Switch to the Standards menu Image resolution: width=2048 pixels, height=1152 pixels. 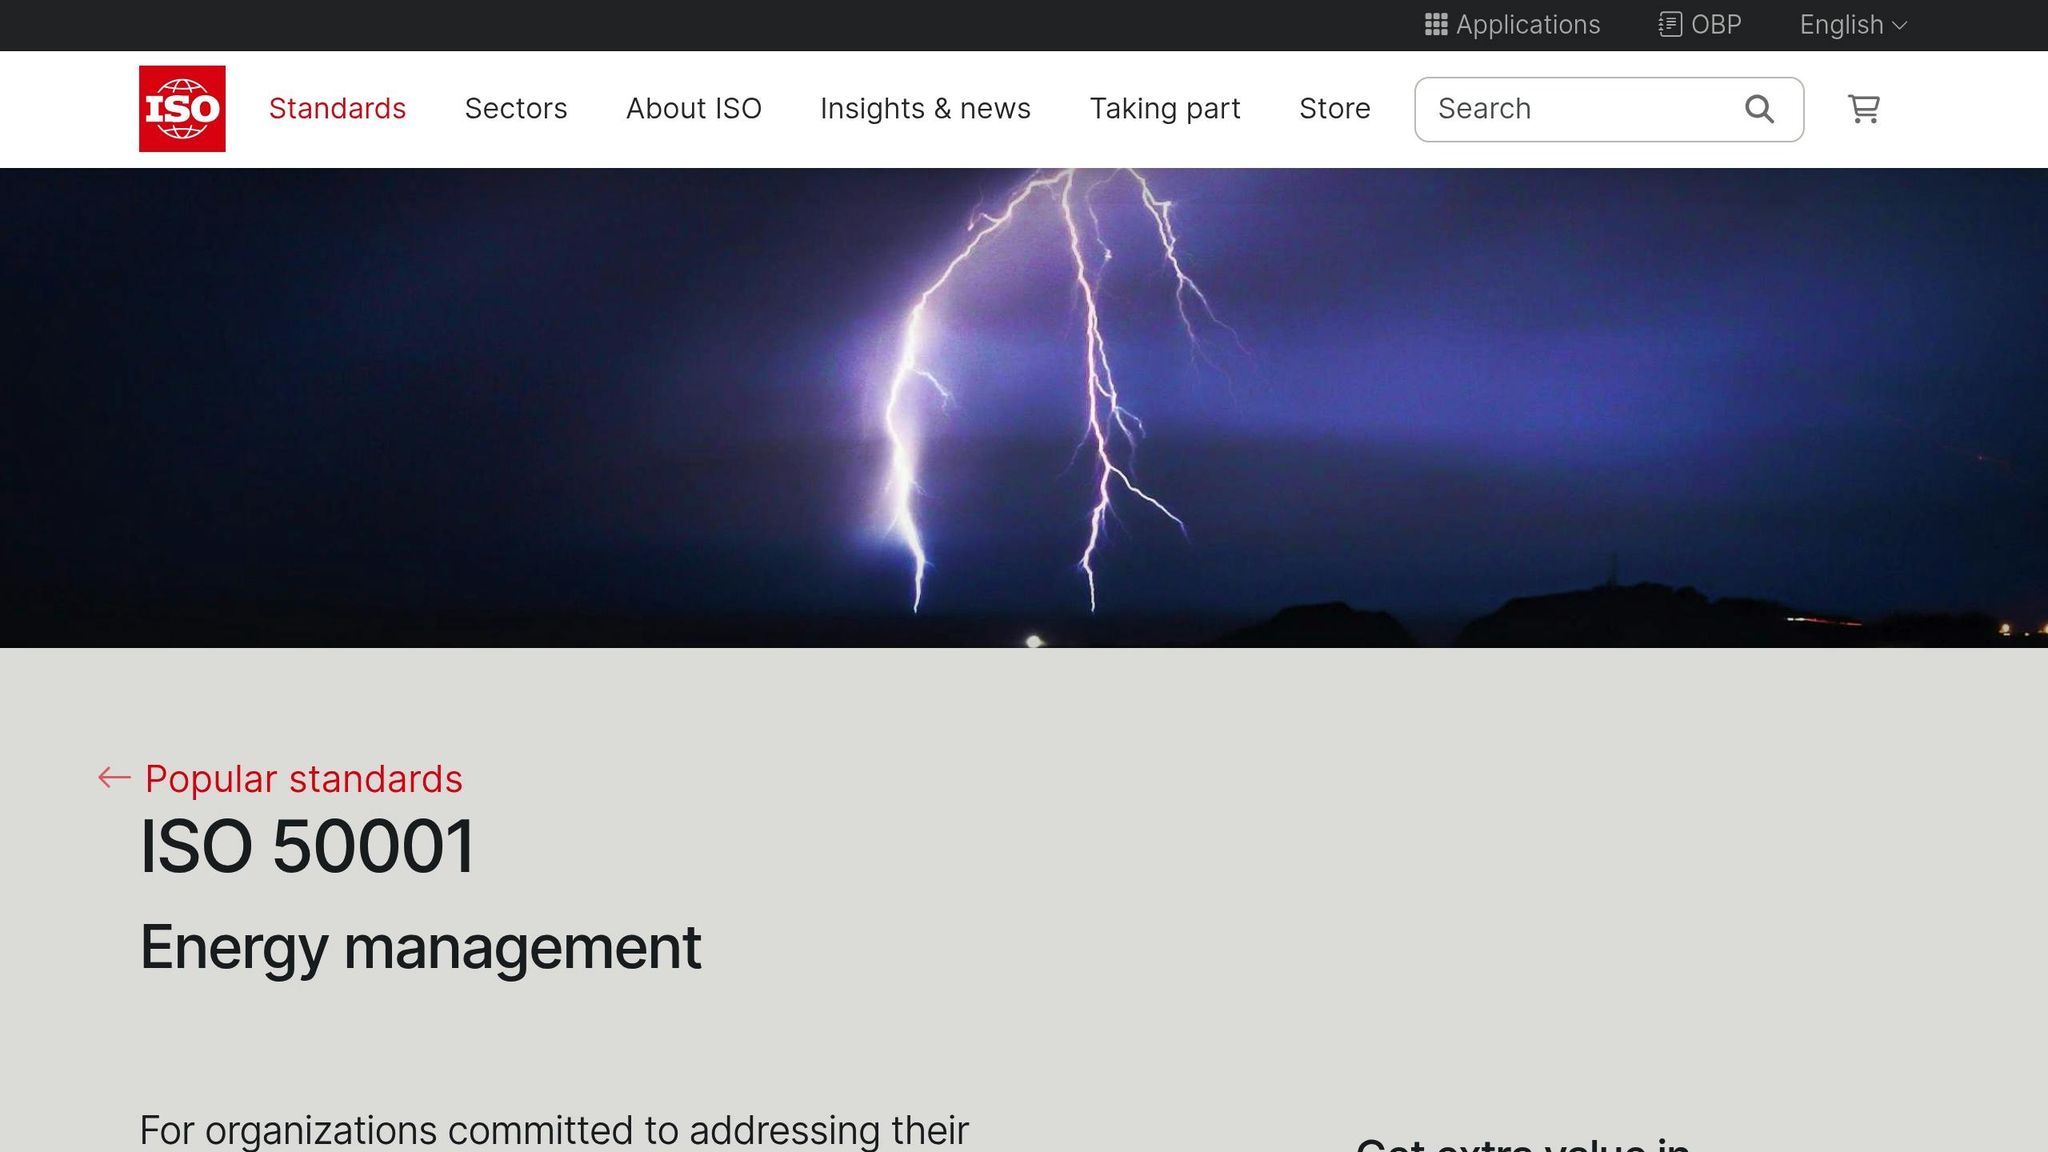click(336, 108)
